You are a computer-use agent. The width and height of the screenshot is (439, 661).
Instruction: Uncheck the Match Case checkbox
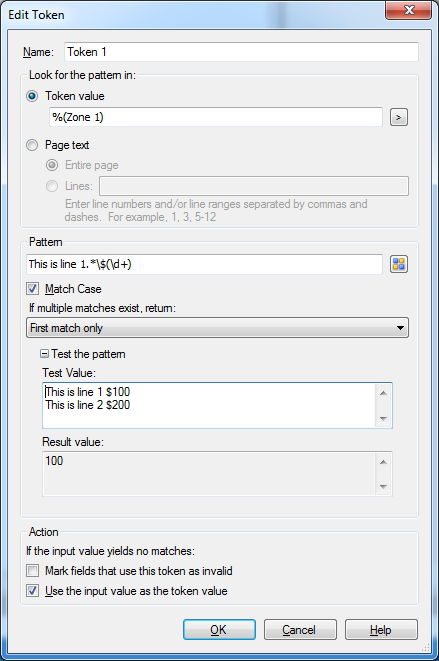coord(32,289)
